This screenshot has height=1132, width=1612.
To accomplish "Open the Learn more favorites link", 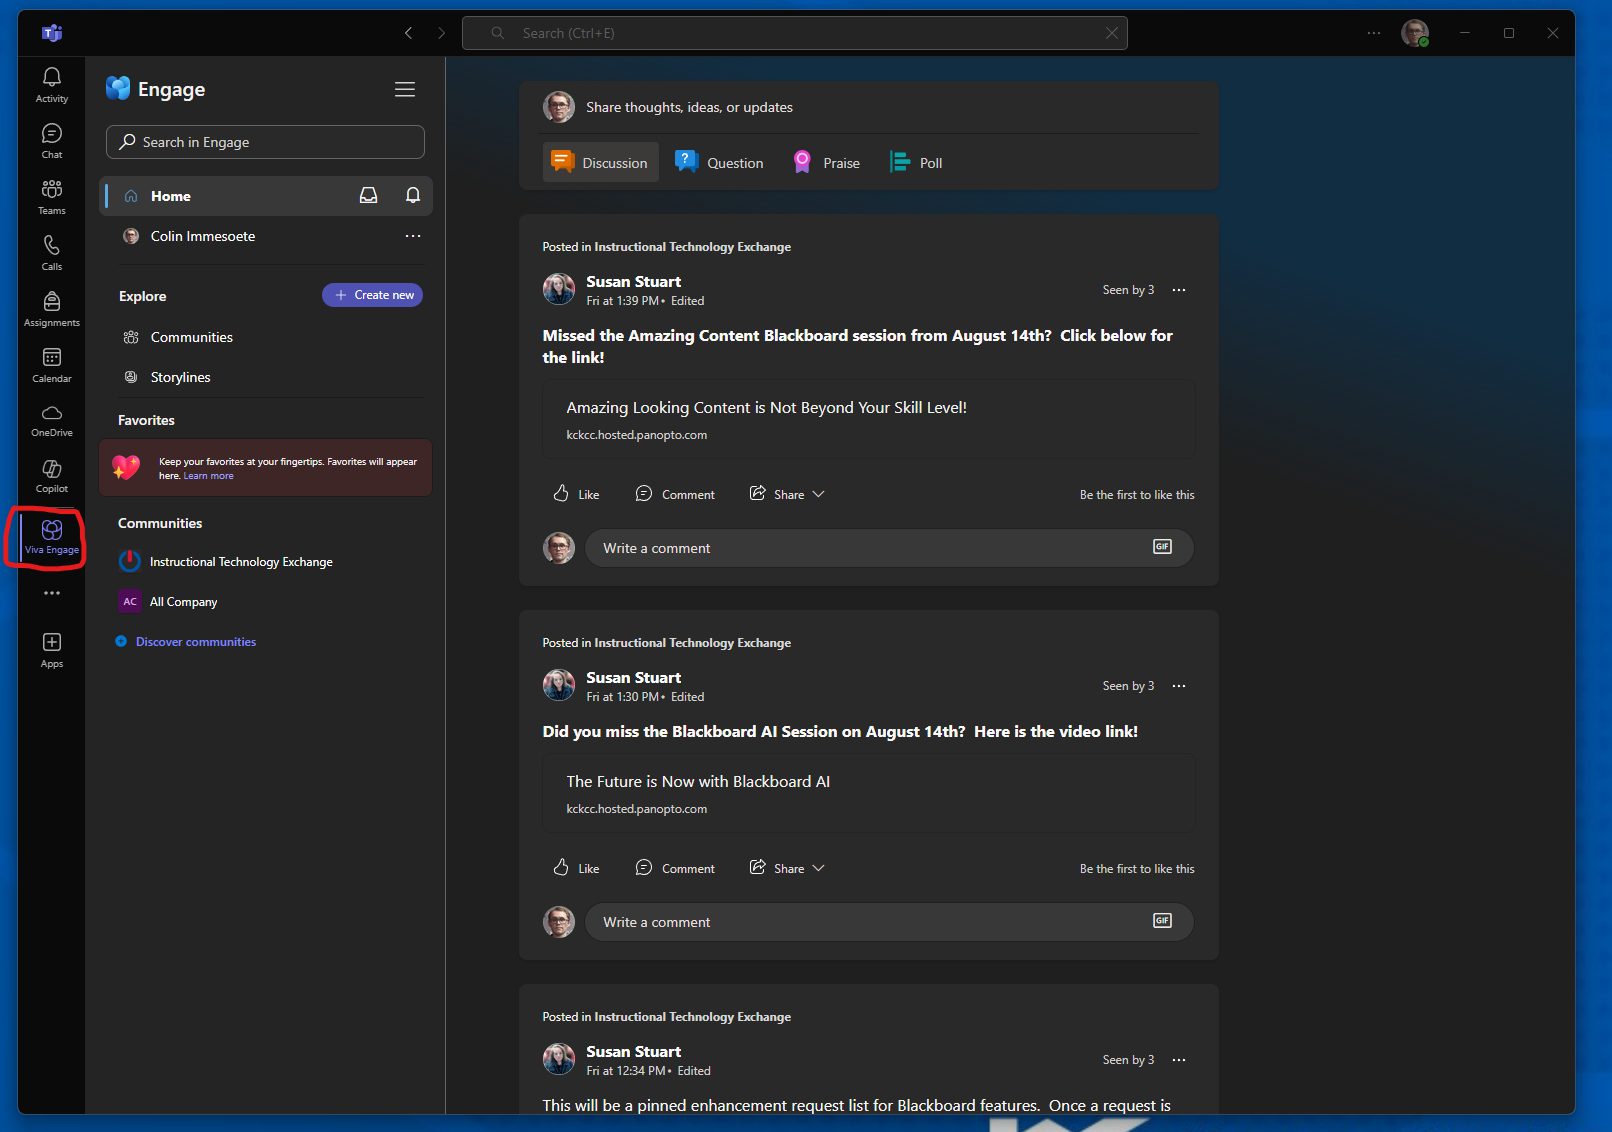I will 208,476.
